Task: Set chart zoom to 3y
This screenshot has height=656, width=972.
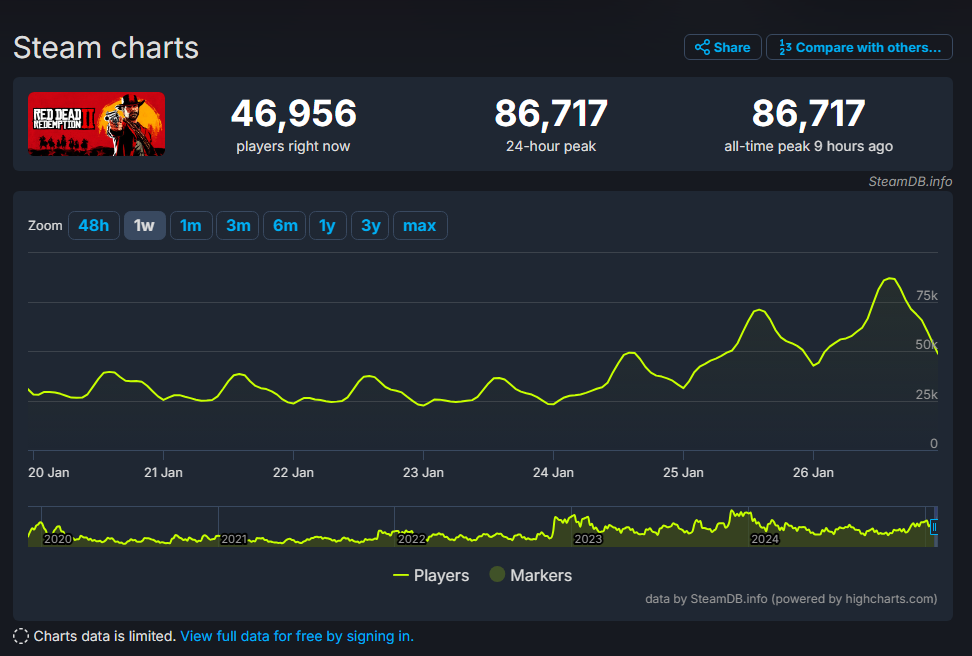Action: [370, 226]
